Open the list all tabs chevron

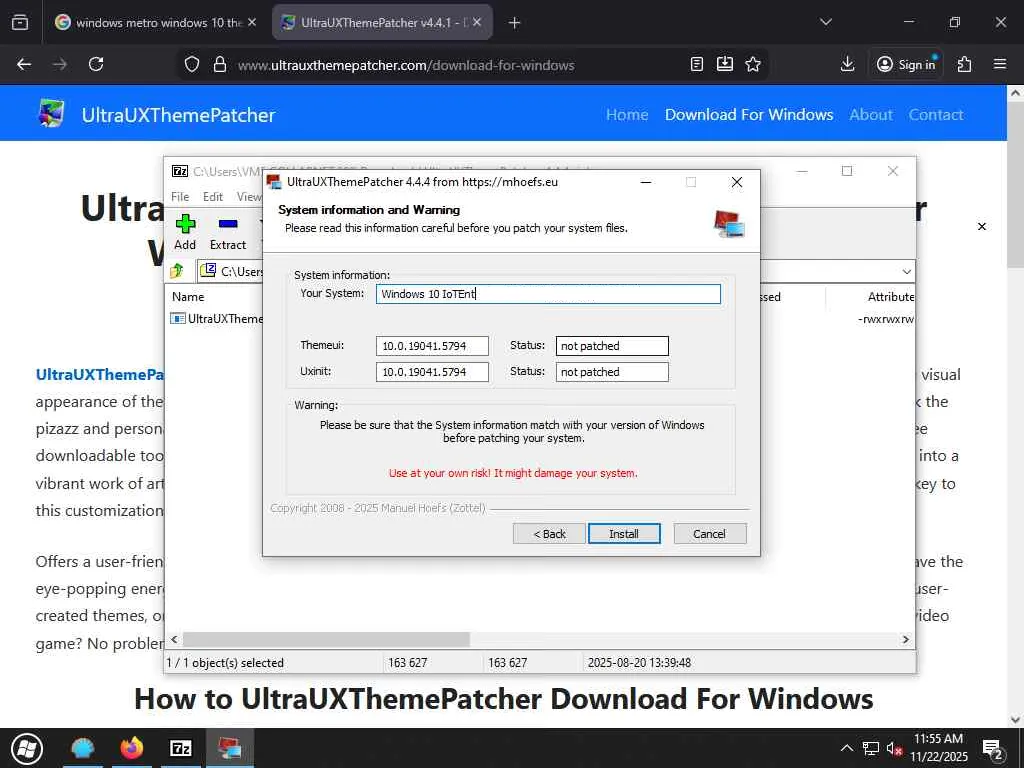(x=825, y=22)
